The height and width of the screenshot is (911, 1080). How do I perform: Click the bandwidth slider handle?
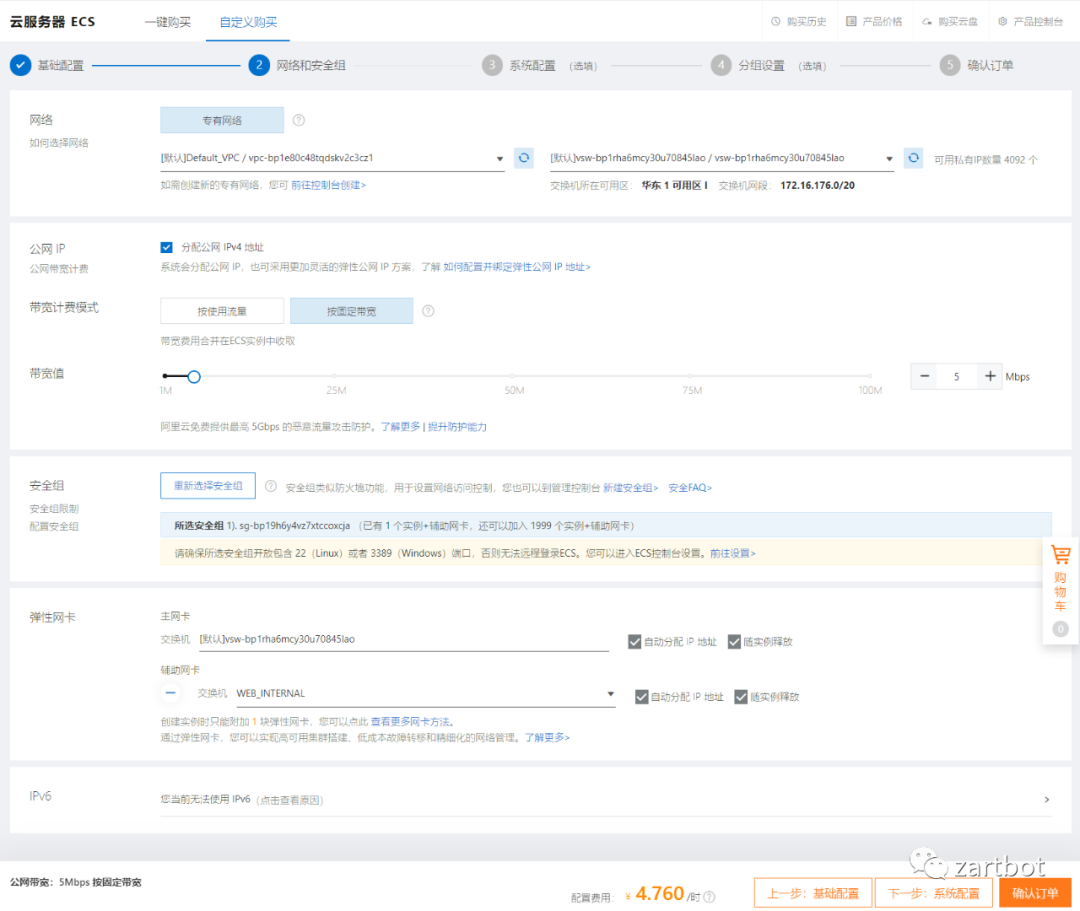click(194, 376)
